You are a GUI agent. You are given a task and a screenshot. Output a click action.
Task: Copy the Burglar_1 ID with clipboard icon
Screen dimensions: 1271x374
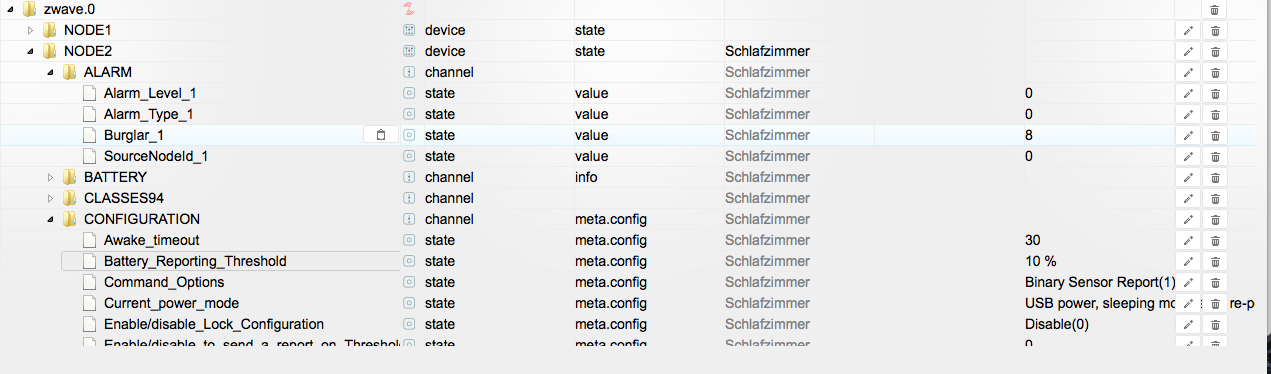point(381,135)
